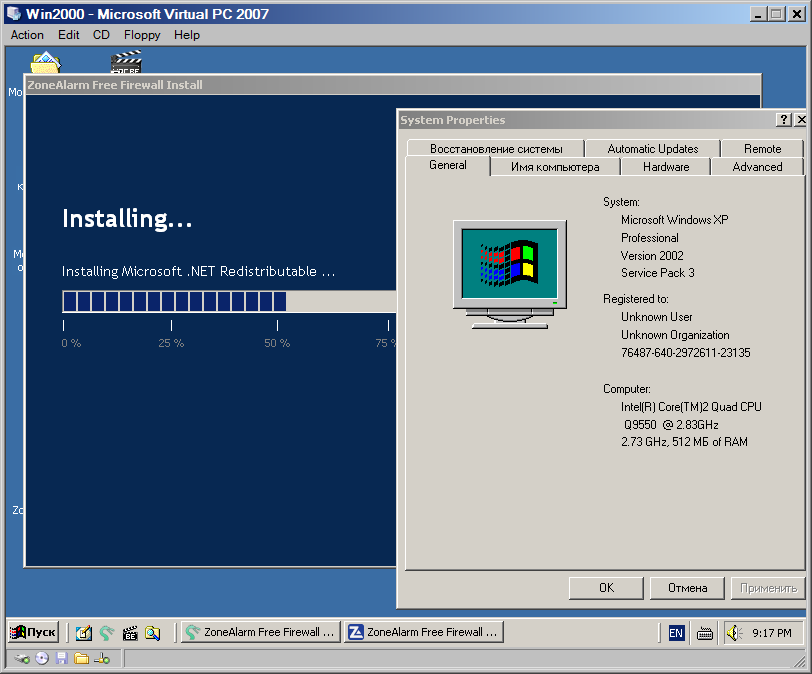Click the hard disk status bar icon
This screenshot has width=812, height=674.
[22, 658]
